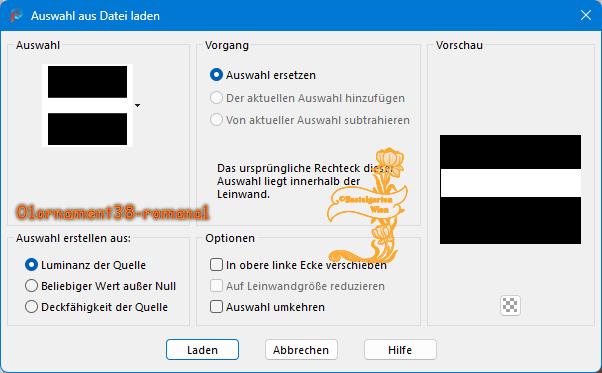Click the white stripe in the preview

click(510, 183)
